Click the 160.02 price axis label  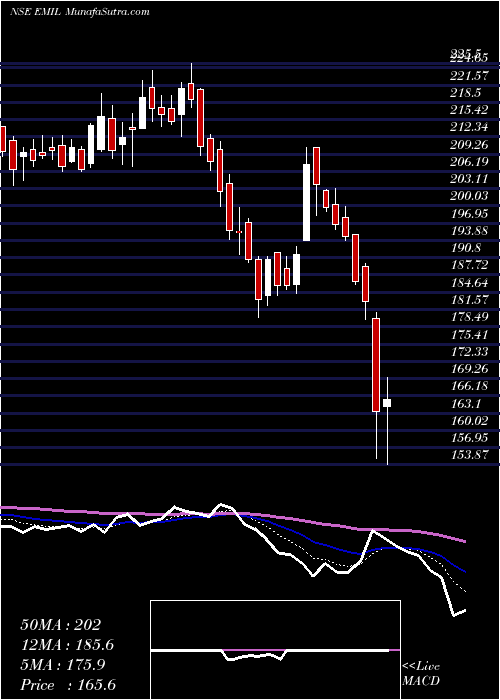(x=469, y=420)
